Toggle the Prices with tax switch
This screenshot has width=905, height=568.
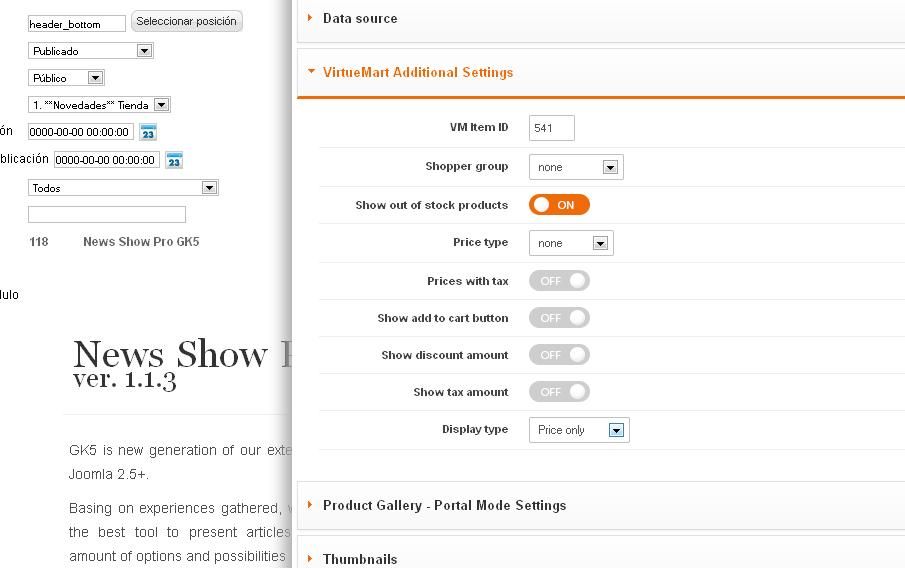[559, 281]
